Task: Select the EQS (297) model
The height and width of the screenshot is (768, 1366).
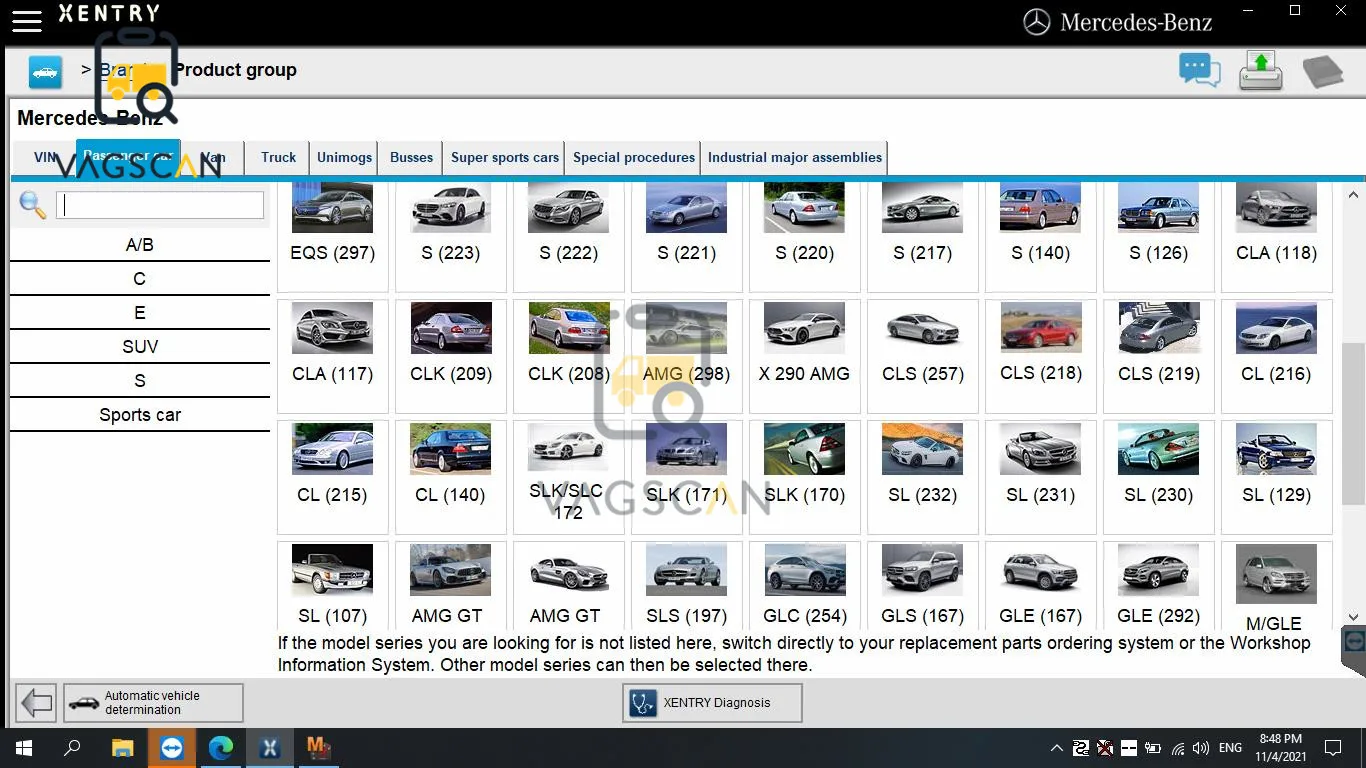Action: click(x=333, y=236)
